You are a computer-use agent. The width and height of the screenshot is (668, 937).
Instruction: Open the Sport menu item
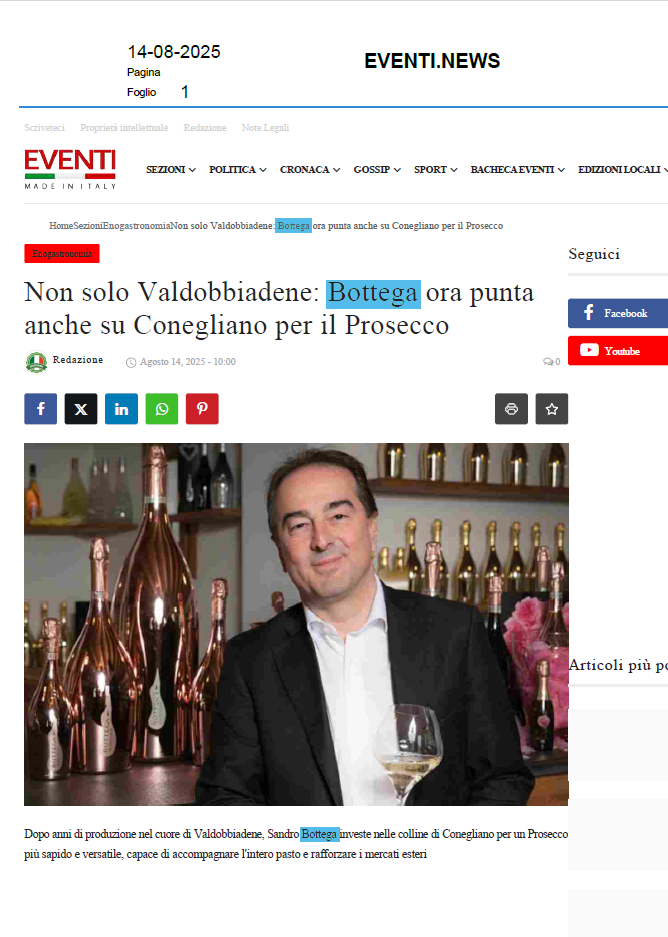[x=436, y=170]
